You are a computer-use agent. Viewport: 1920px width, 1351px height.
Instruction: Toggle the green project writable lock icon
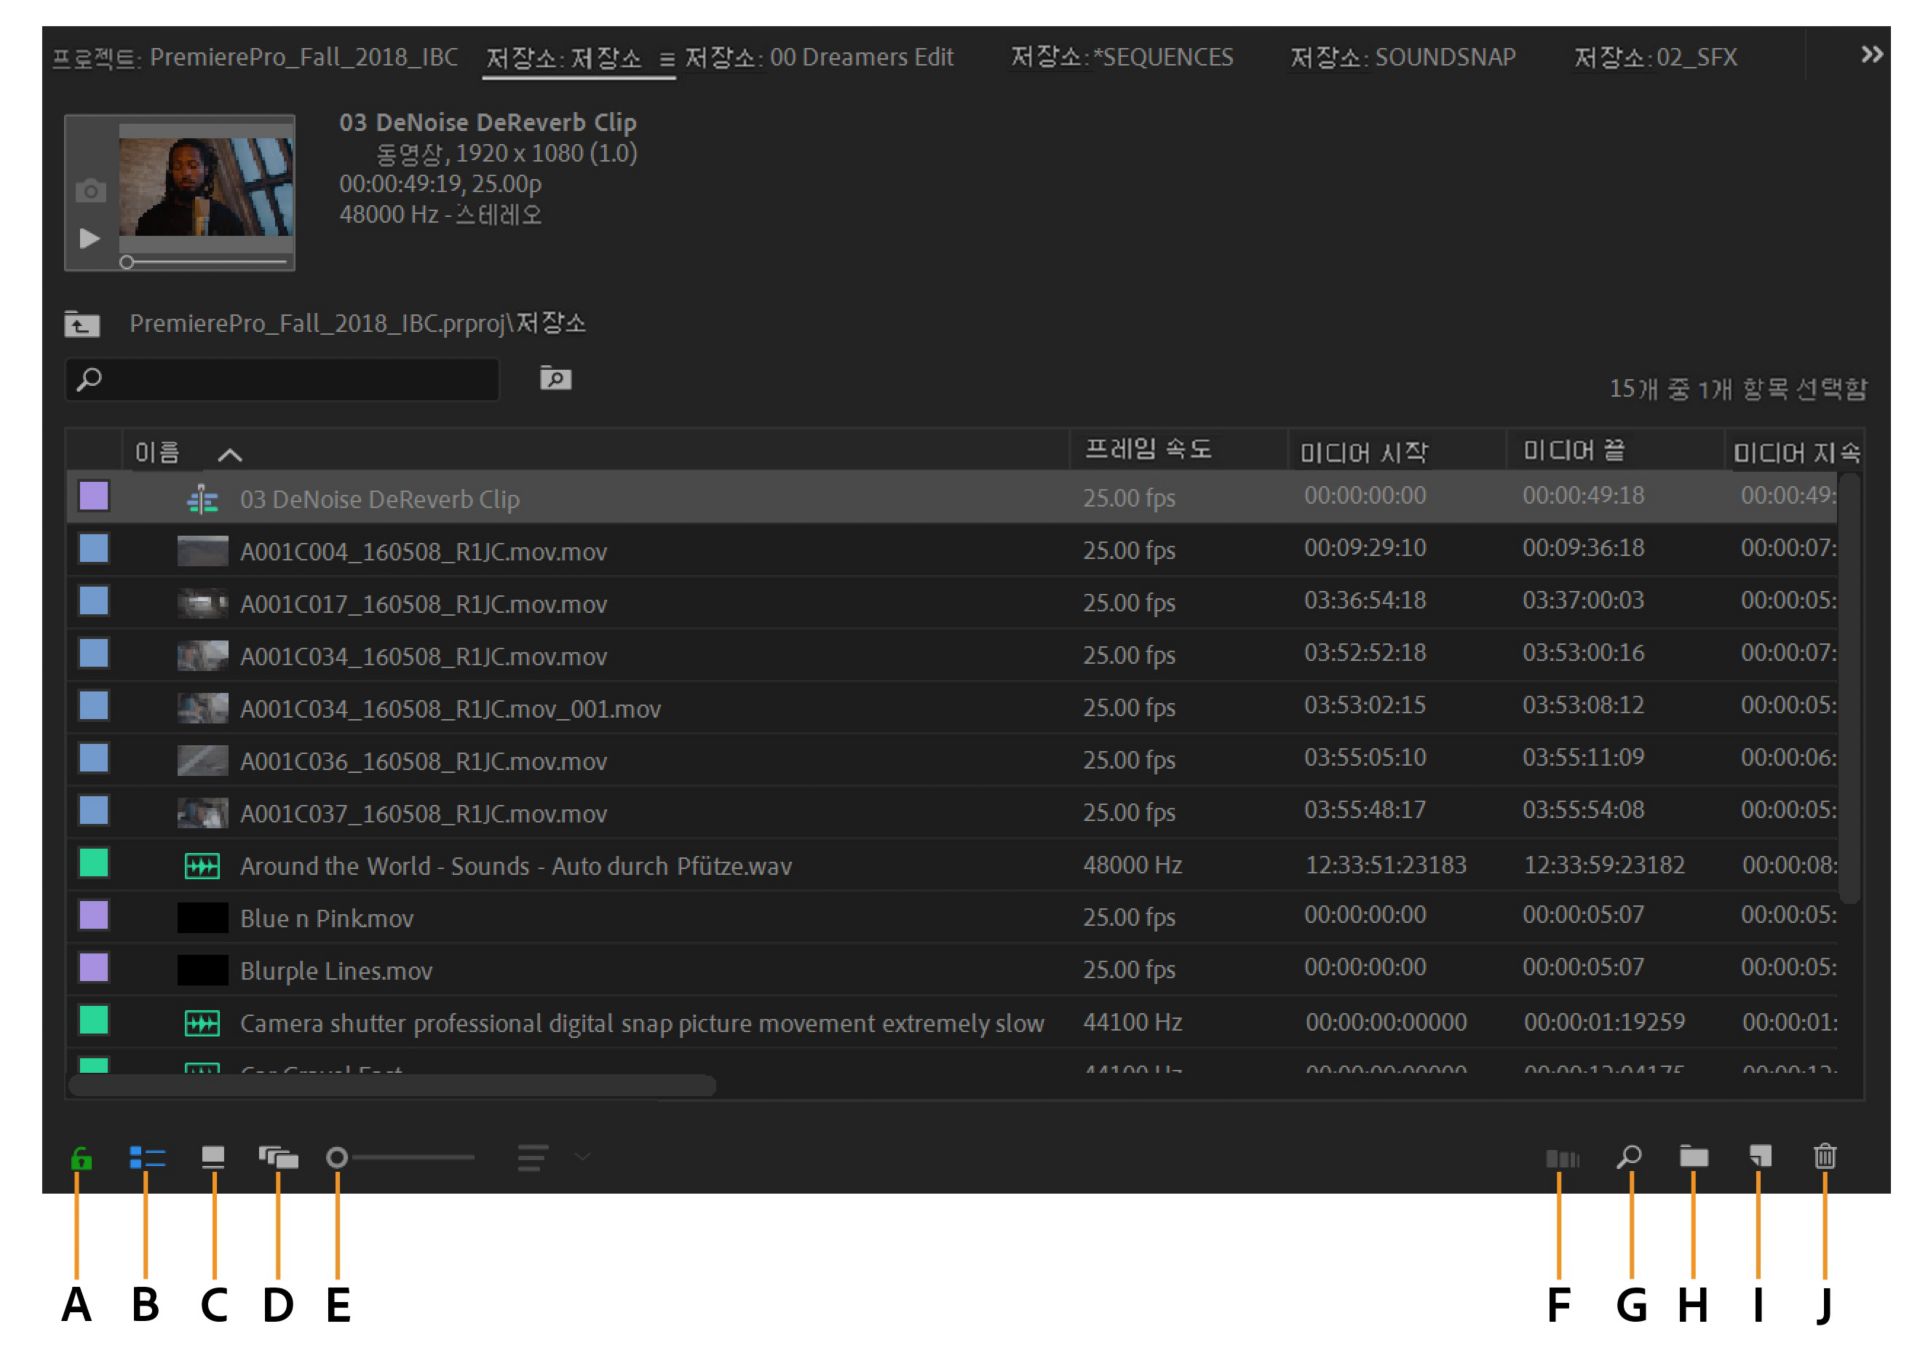81,1158
